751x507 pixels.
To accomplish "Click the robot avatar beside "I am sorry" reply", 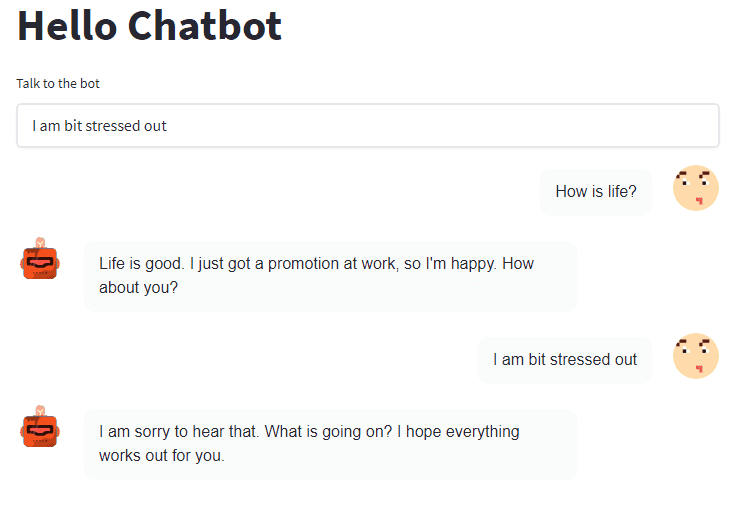I will pos(40,427).
